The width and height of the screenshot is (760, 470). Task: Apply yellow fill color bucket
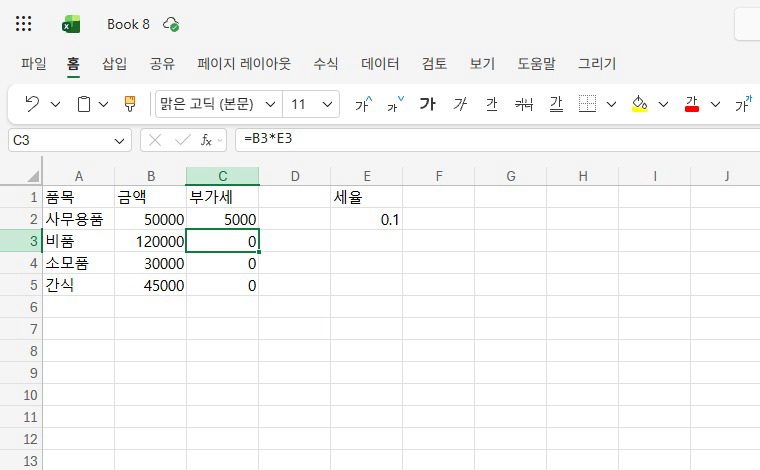click(x=640, y=104)
